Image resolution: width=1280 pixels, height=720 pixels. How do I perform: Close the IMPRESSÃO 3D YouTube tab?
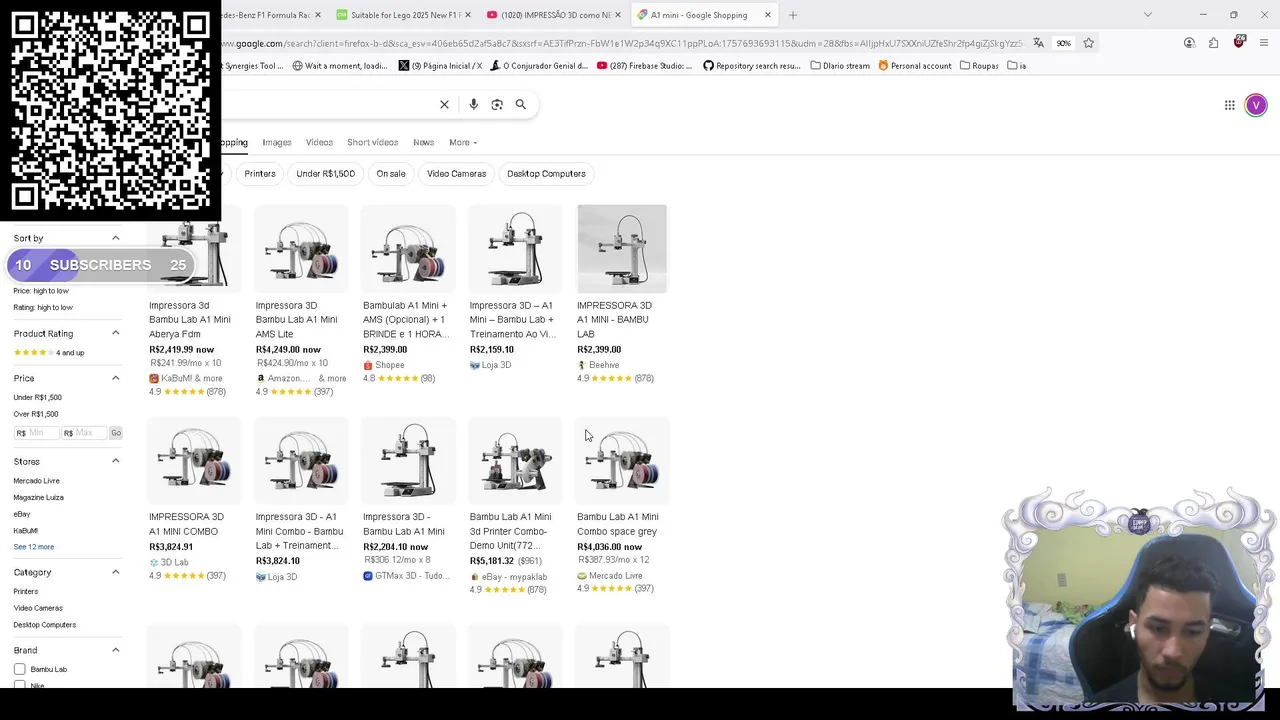pos(618,15)
